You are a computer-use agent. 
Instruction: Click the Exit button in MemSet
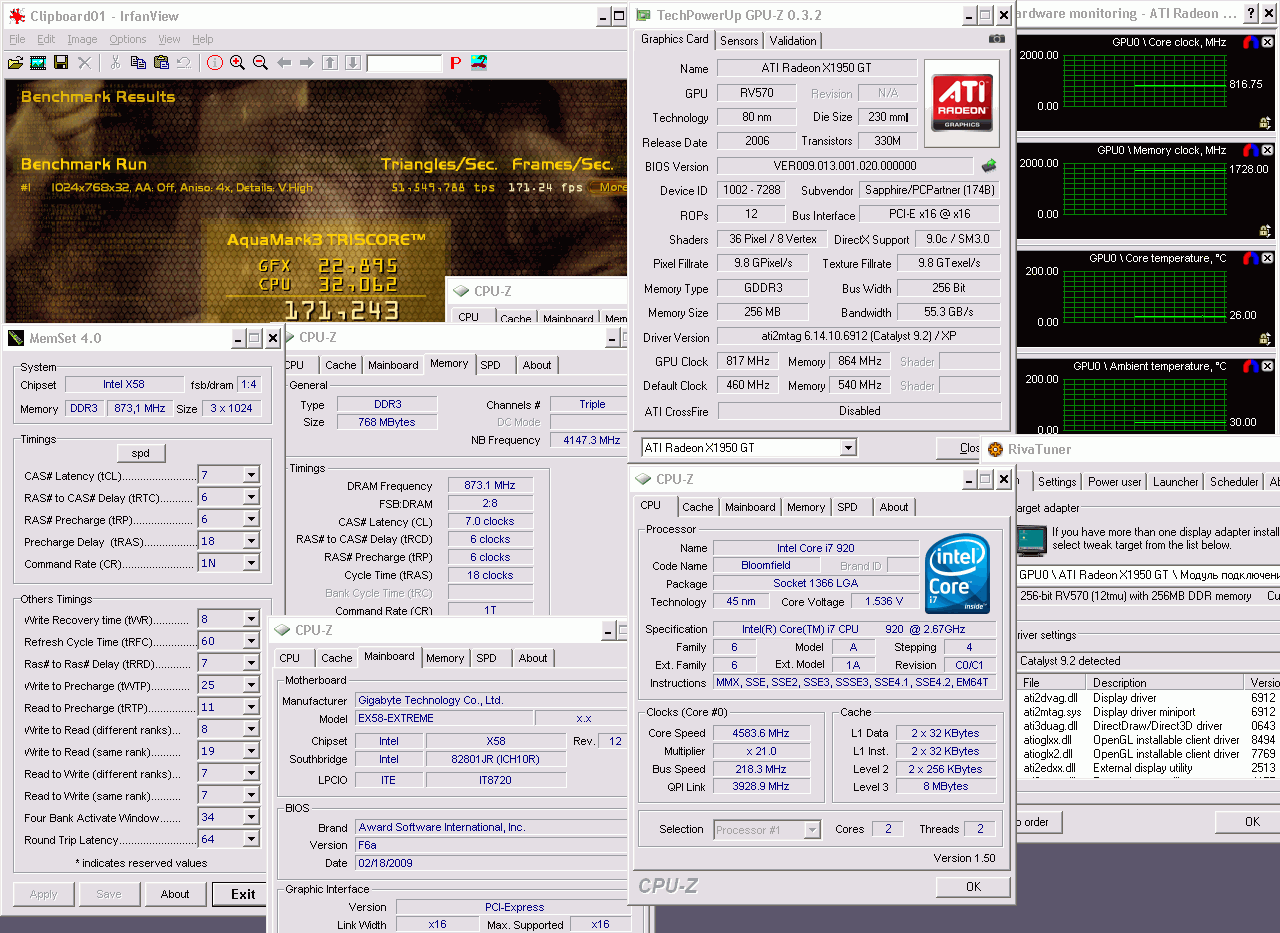243,894
